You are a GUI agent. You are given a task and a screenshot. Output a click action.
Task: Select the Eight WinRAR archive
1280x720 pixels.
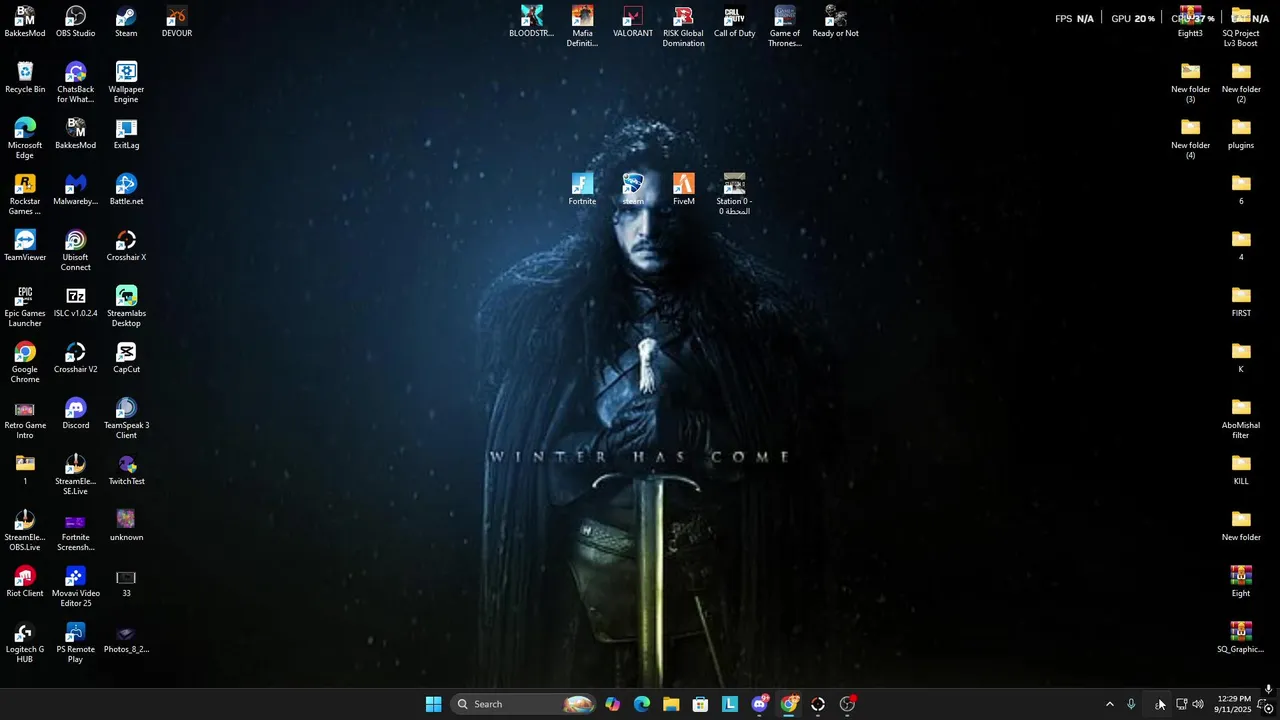(1241, 582)
